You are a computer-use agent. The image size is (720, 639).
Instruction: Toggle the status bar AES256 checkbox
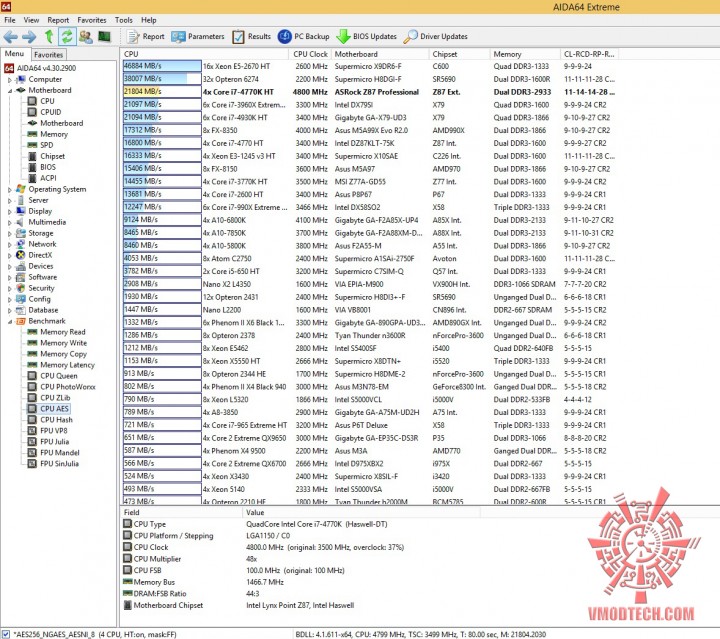pyautogui.click(x=6, y=634)
